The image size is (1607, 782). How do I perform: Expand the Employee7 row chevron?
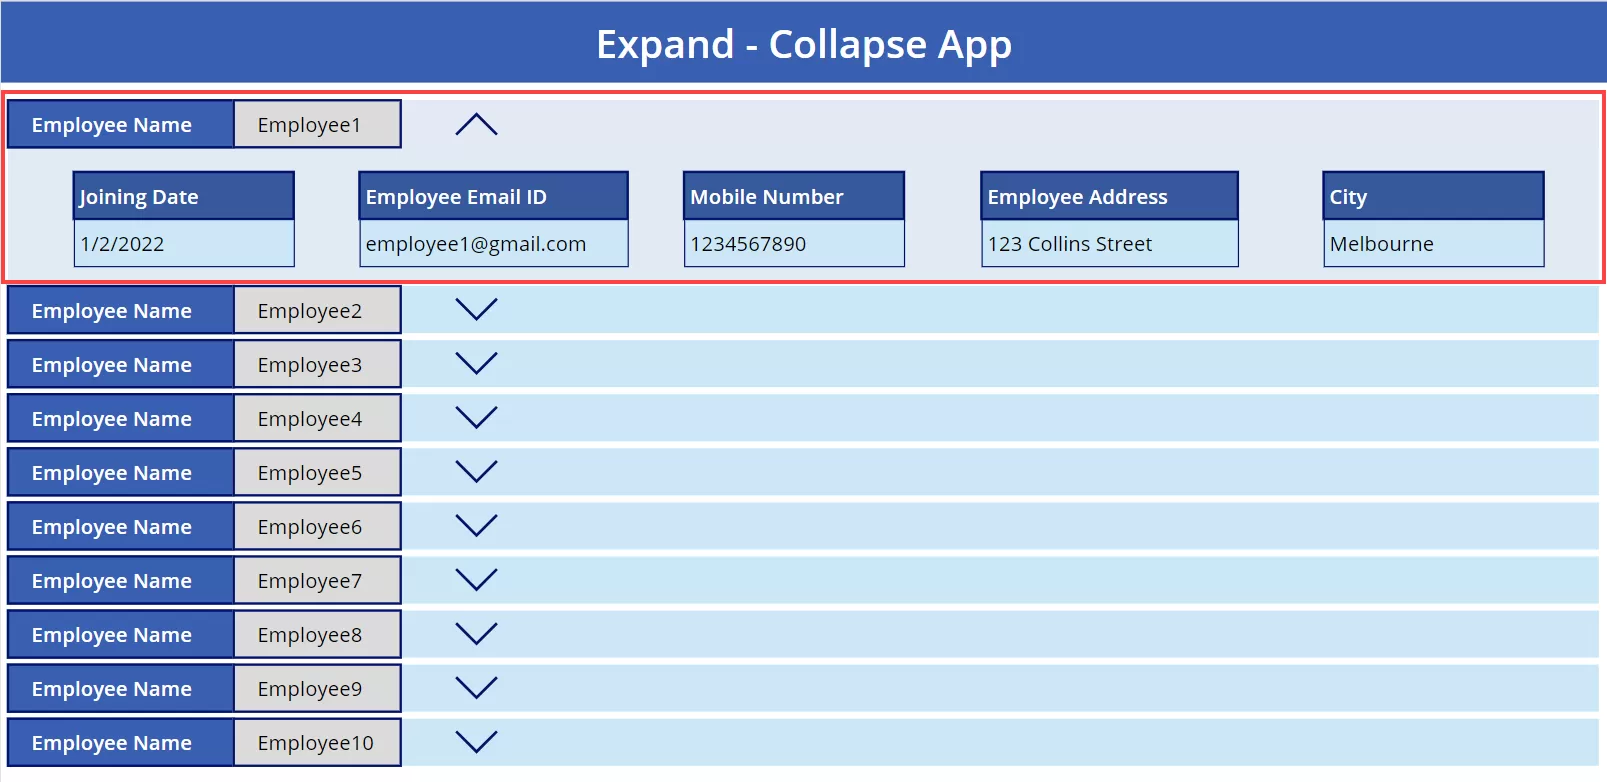[476, 580]
